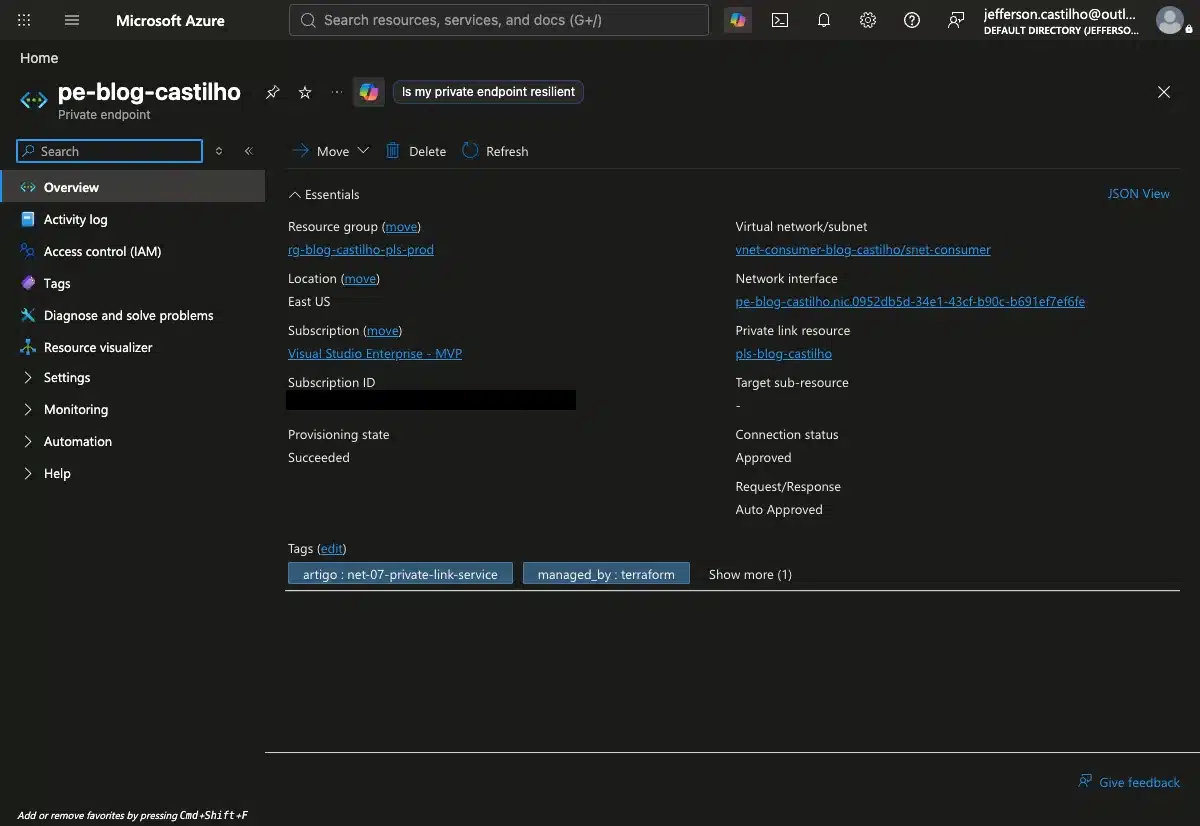Click the artigo : net-07-private-link-service tag
Screen dimensions: 1200x826
[400, 574]
